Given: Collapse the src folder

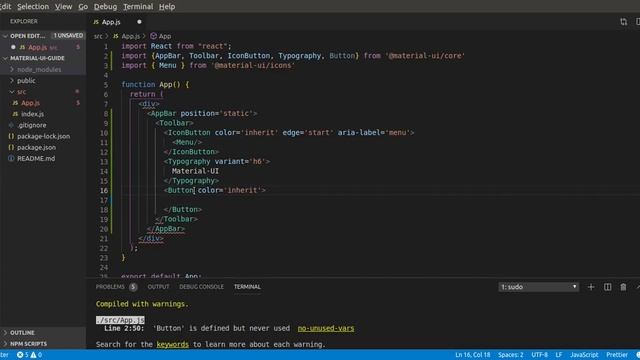Looking at the screenshot, I should tap(21, 91).
